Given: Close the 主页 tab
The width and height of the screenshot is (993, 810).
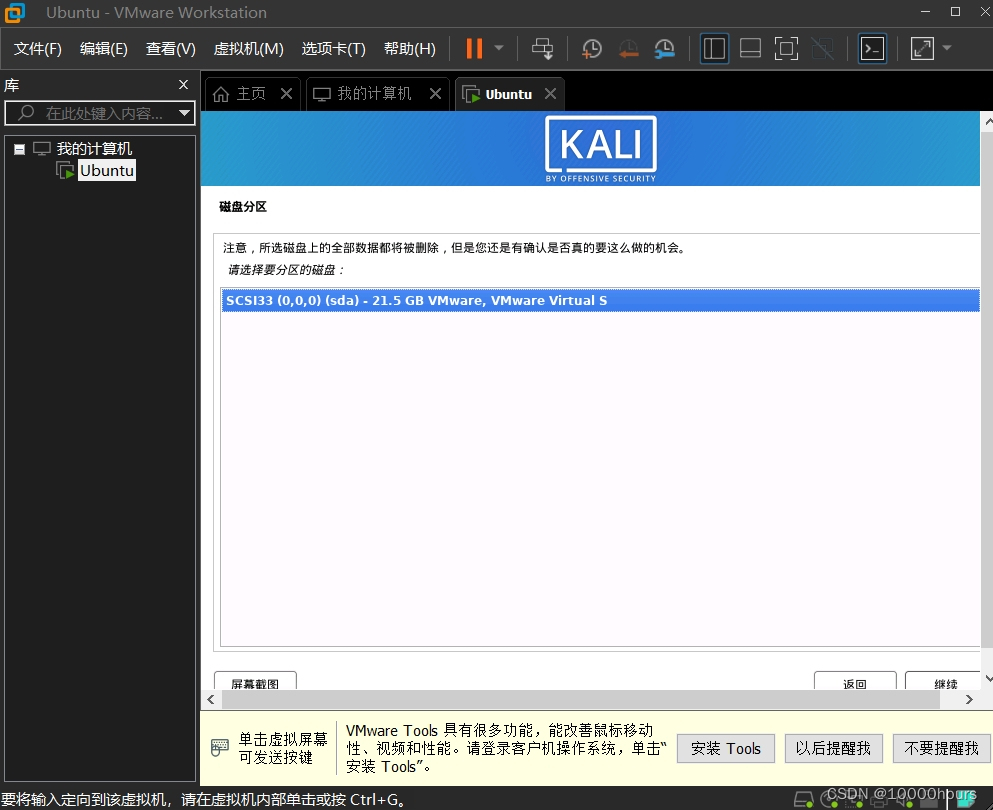Looking at the screenshot, I should (x=286, y=94).
